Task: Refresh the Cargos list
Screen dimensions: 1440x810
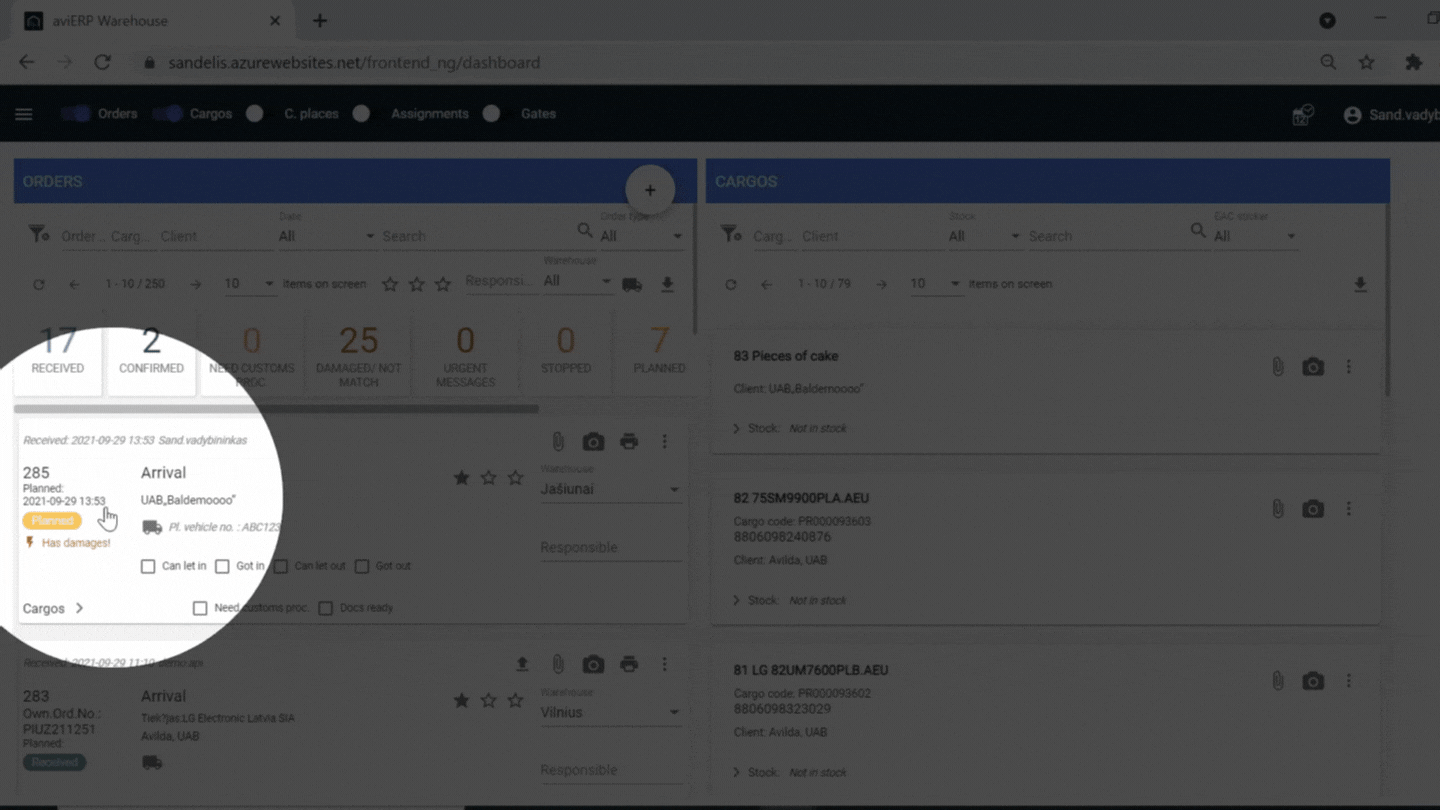Action: coord(731,284)
